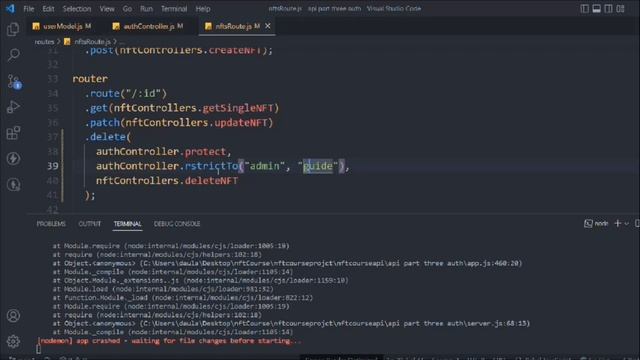Place cursor on line 39 number
Screen dimensions: 640x360
pos(53,166)
